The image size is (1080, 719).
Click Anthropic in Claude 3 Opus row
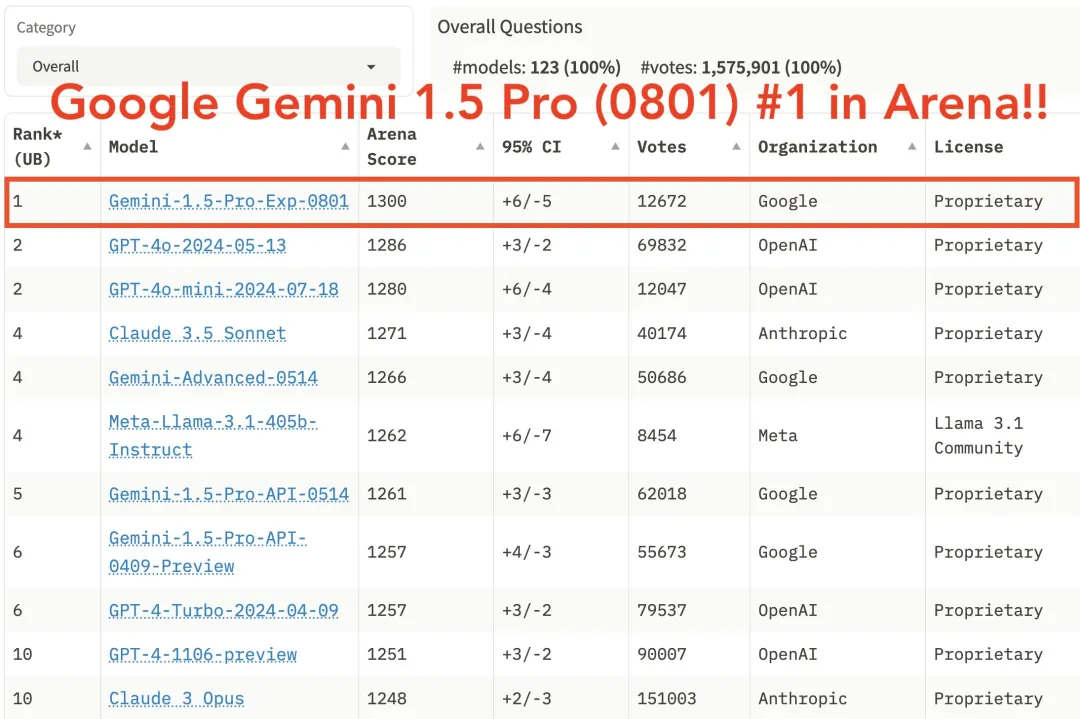(802, 698)
